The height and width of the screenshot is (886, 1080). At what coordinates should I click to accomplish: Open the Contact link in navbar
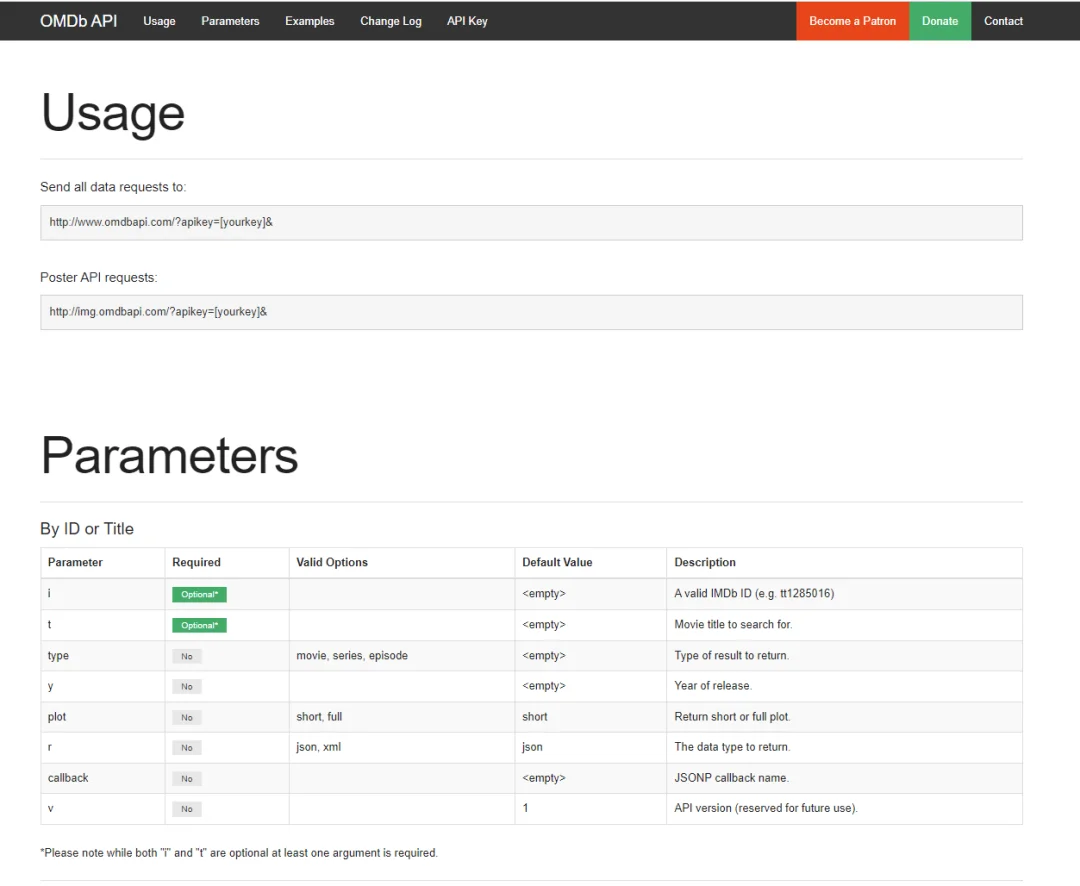click(1003, 21)
